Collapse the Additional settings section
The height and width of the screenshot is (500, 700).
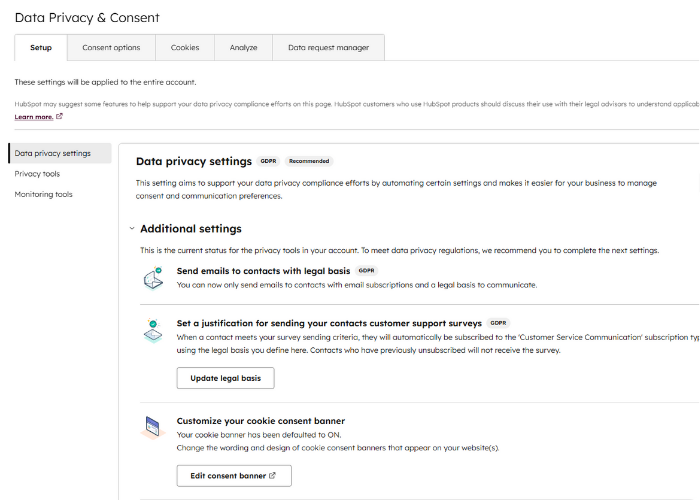pyautogui.click(x=132, y=229)
